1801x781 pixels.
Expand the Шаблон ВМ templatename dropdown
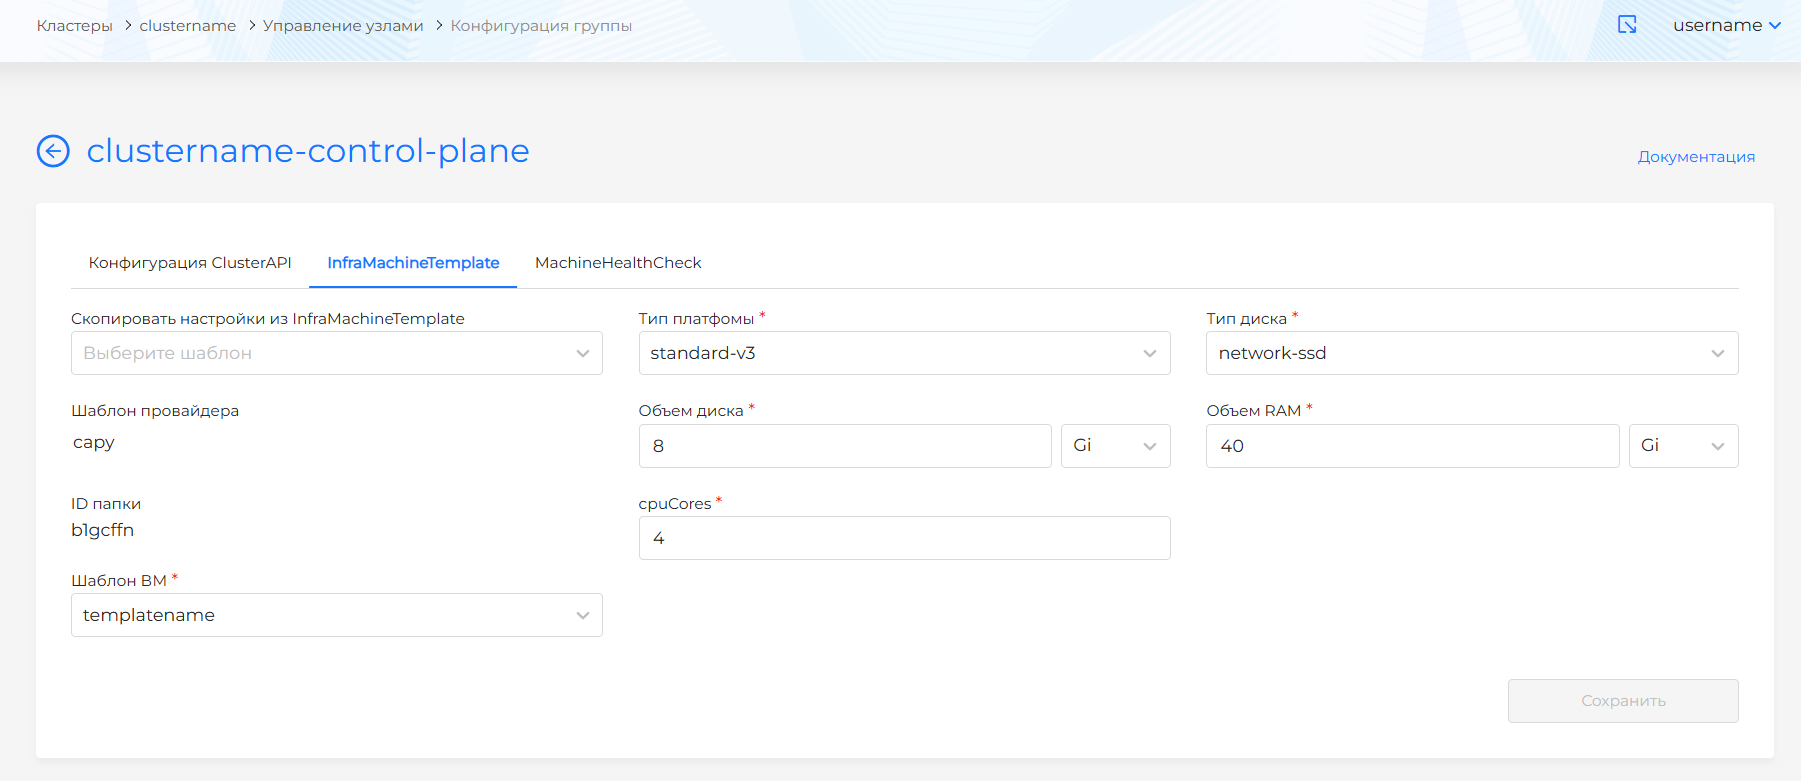pos(336,615)
